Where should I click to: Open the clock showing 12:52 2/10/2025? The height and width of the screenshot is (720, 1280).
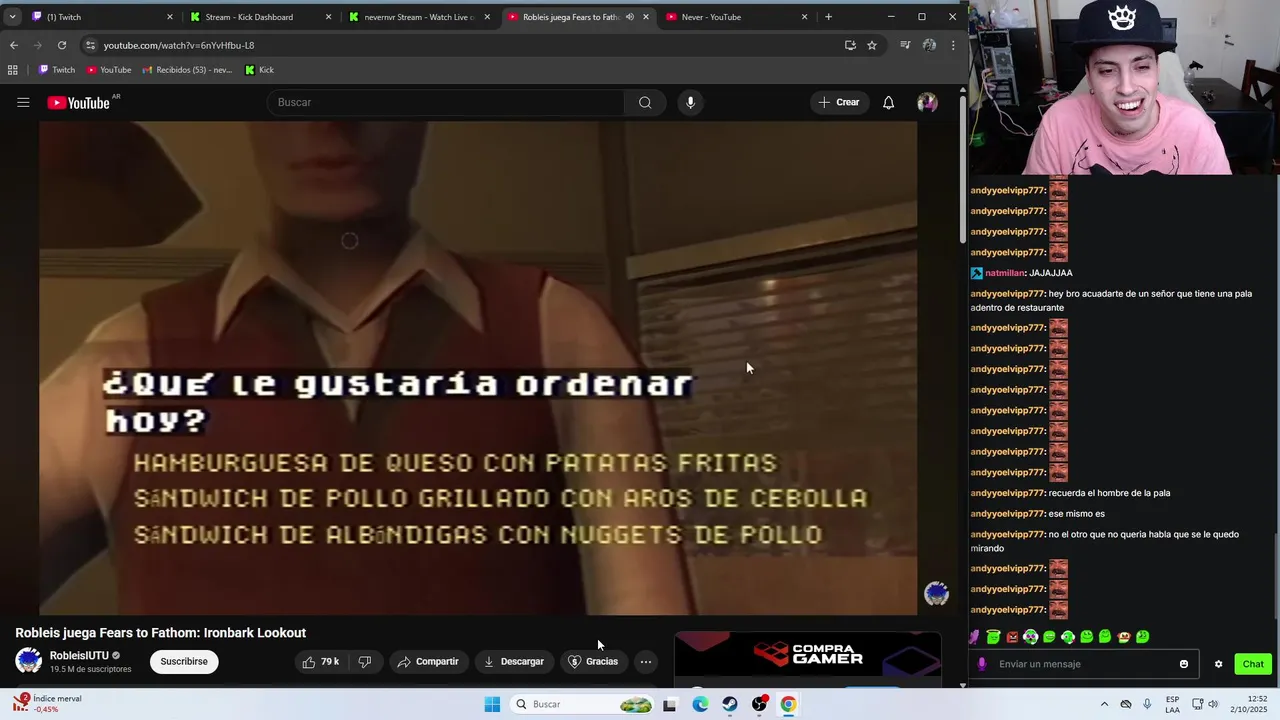(x=1251, y=704)
